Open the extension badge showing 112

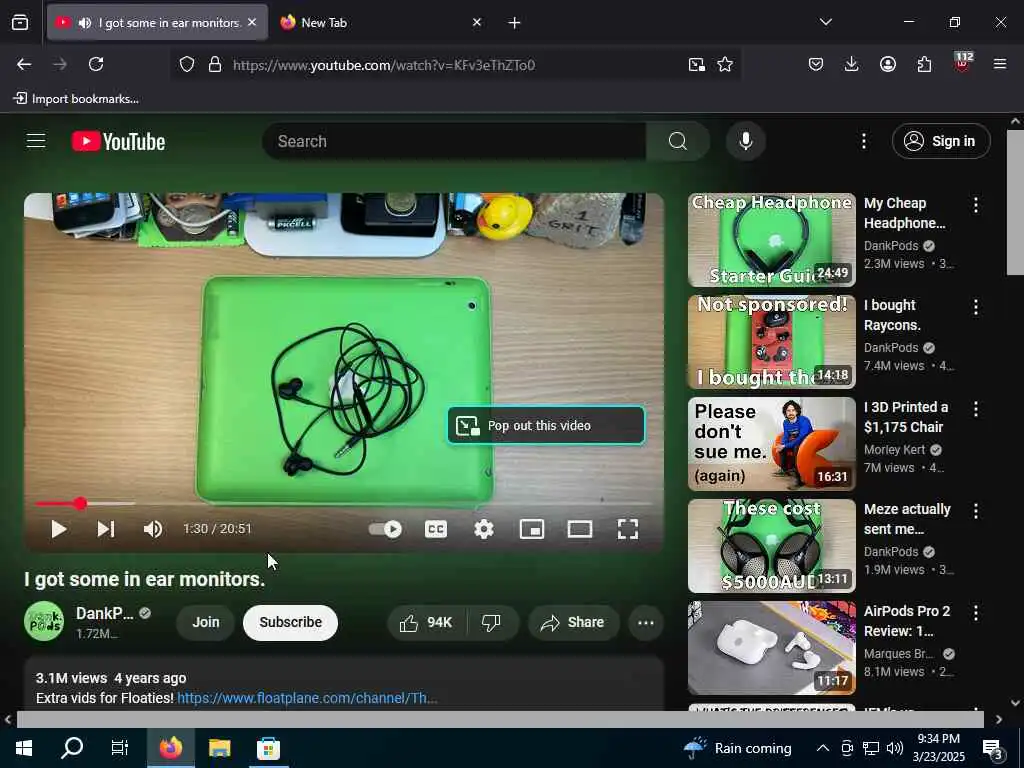(963, 63)
